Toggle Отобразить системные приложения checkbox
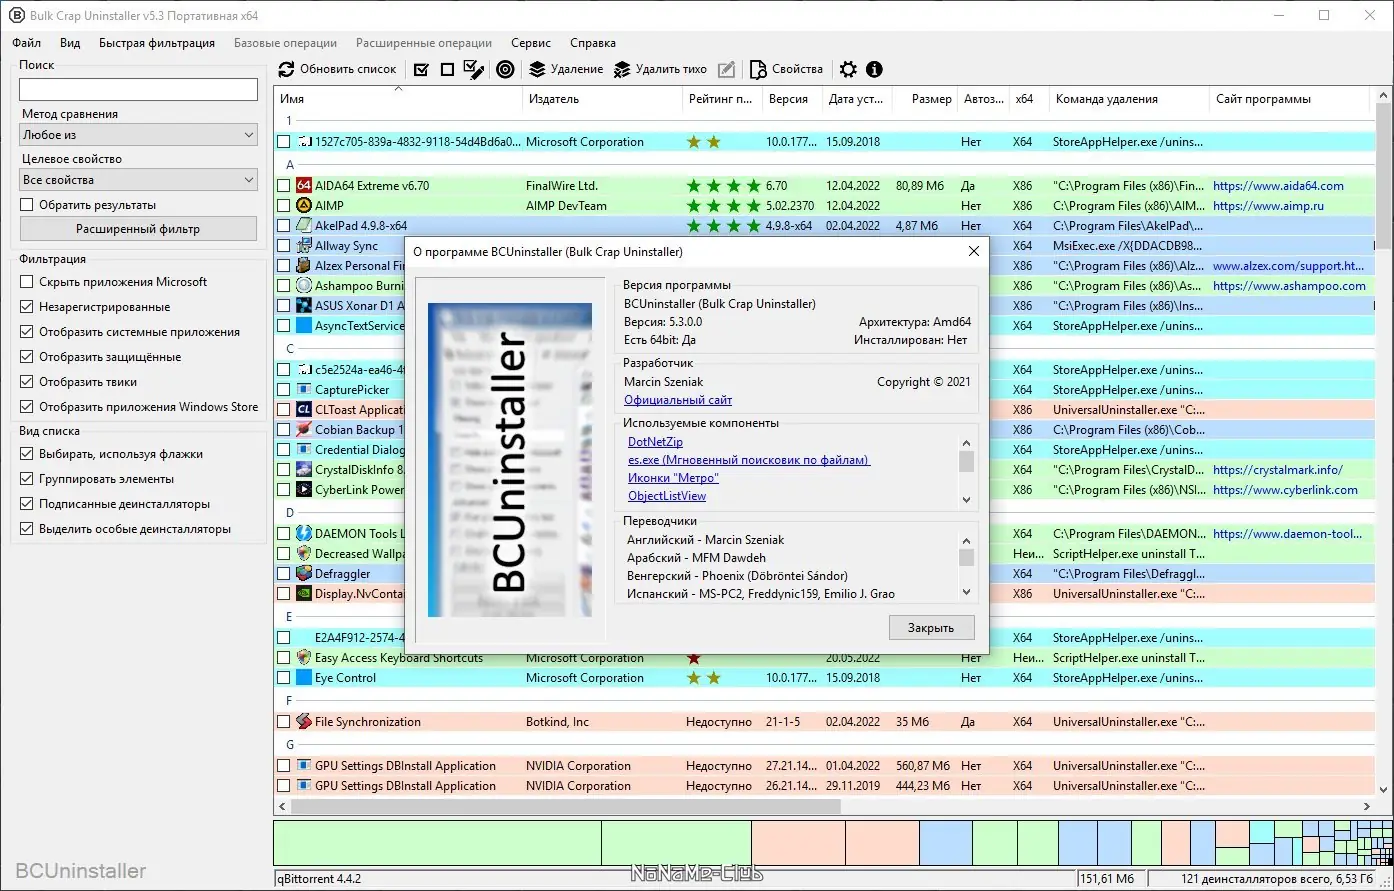Viewport: 1394px width, 891px height. pos(27,332)
